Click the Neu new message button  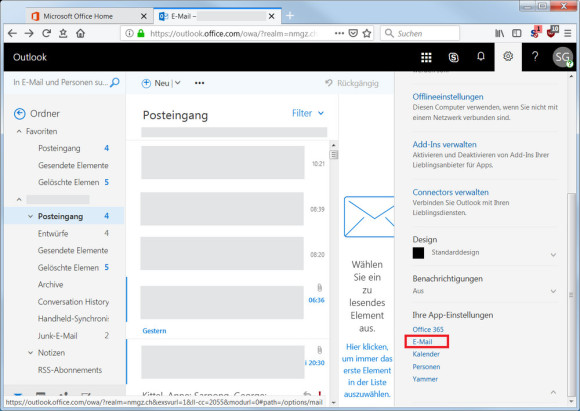coord(155,83)
